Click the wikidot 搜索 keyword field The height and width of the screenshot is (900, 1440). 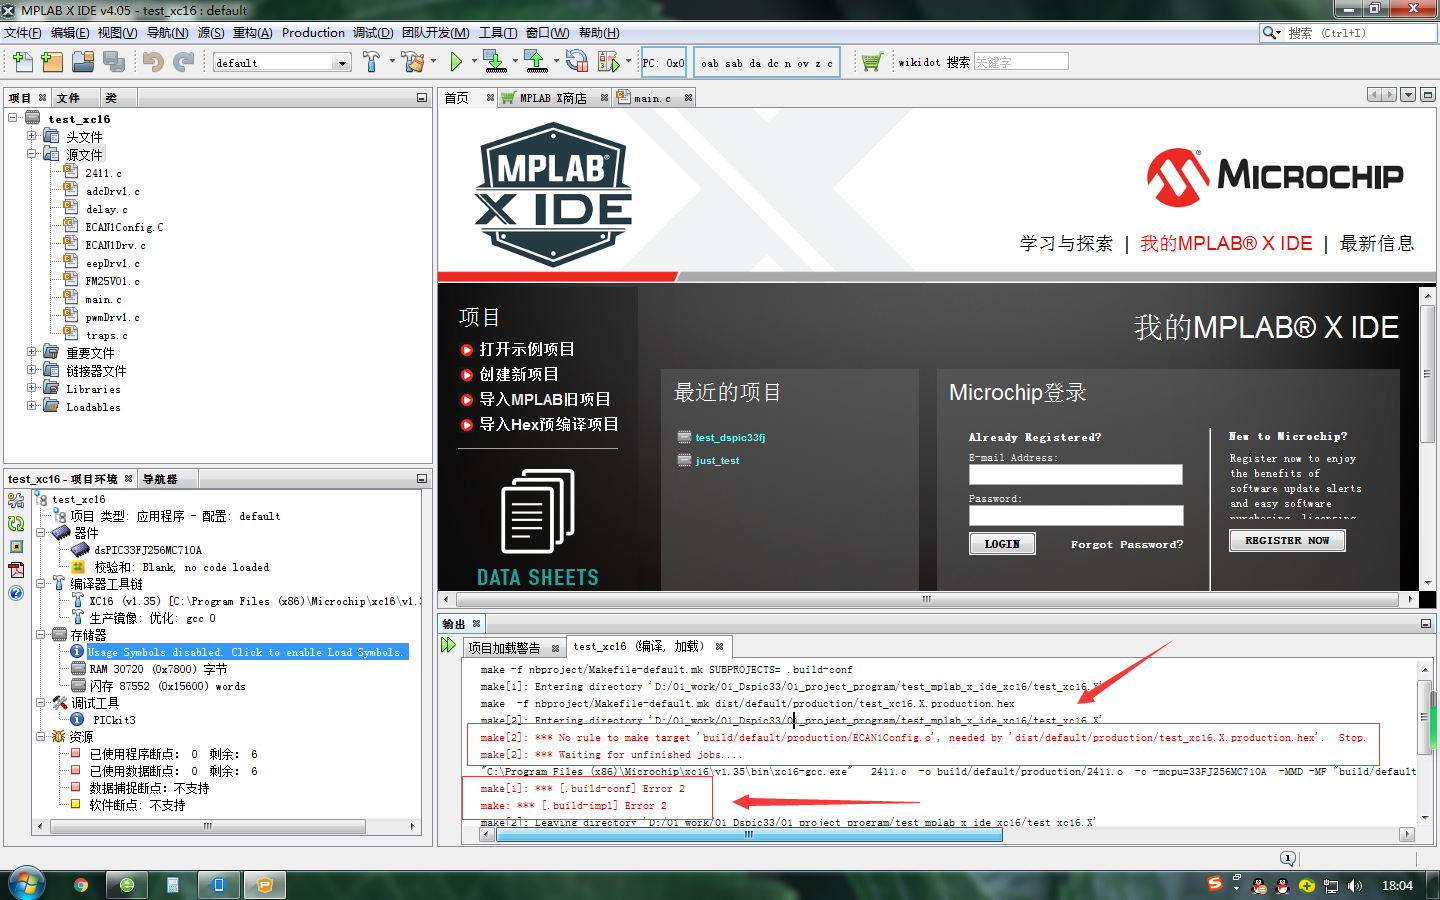click(1021, 62)
